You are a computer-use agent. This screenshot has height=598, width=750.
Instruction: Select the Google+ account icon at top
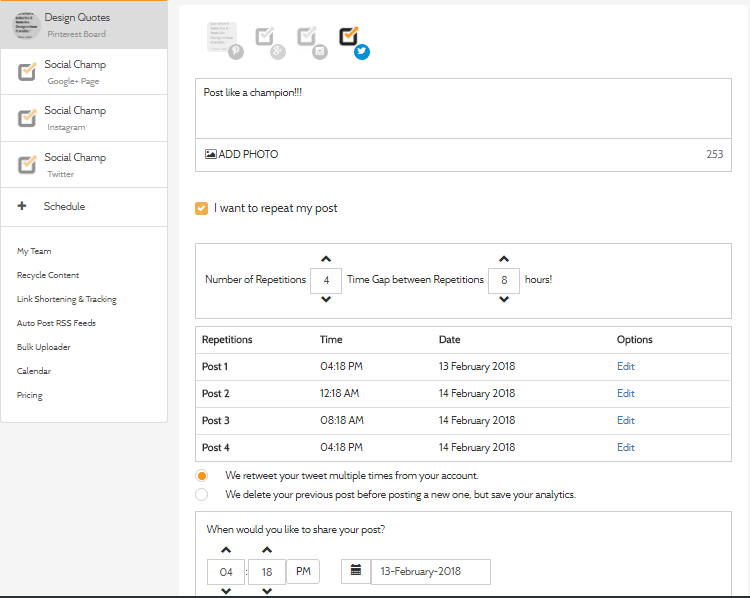tap(269, 42)
